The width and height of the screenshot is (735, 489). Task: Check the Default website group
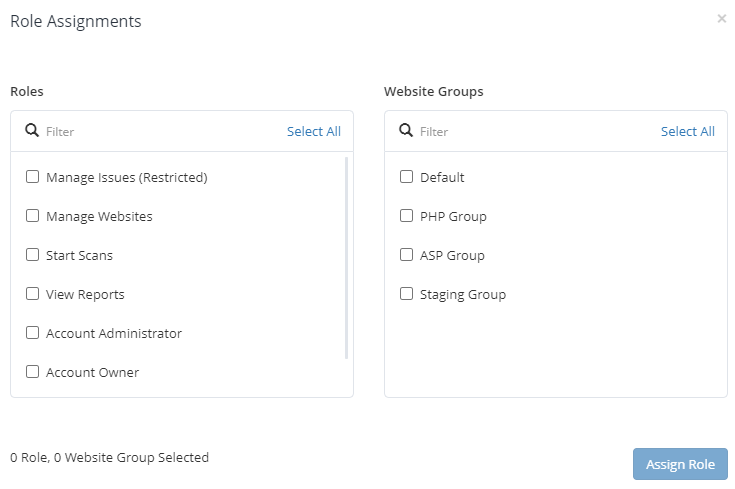click(x=407, y=177)
